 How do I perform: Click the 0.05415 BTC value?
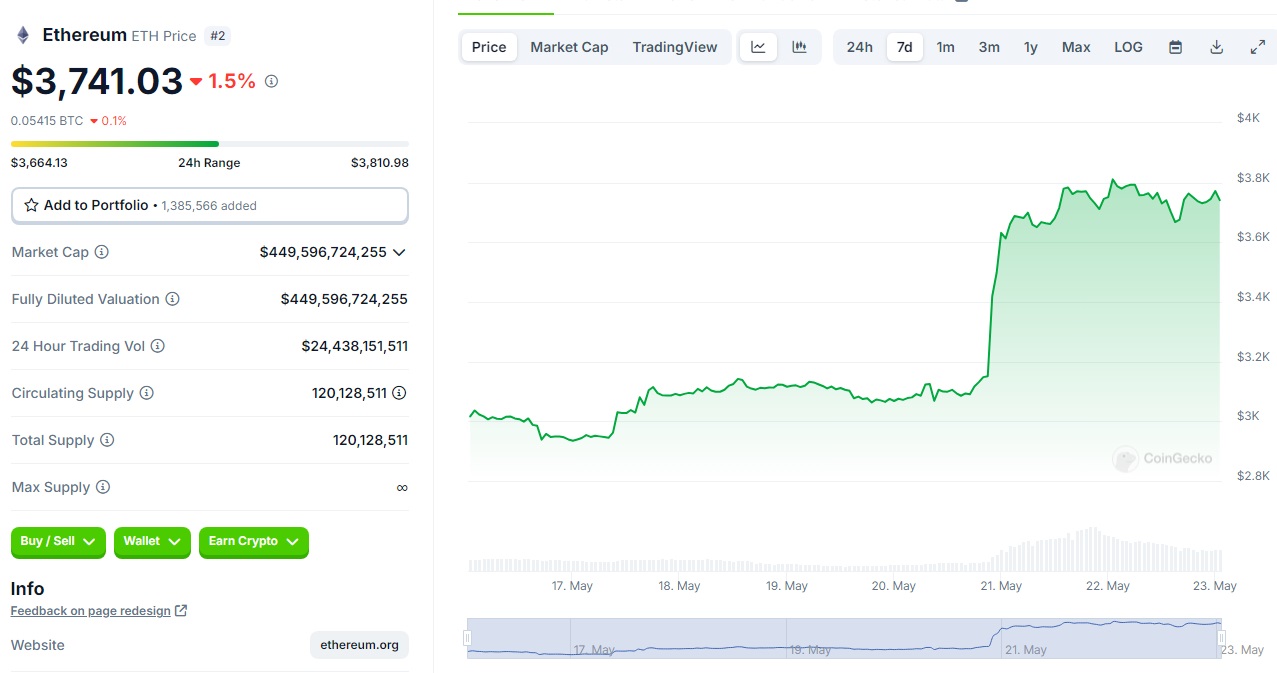(x=47, y=121)
